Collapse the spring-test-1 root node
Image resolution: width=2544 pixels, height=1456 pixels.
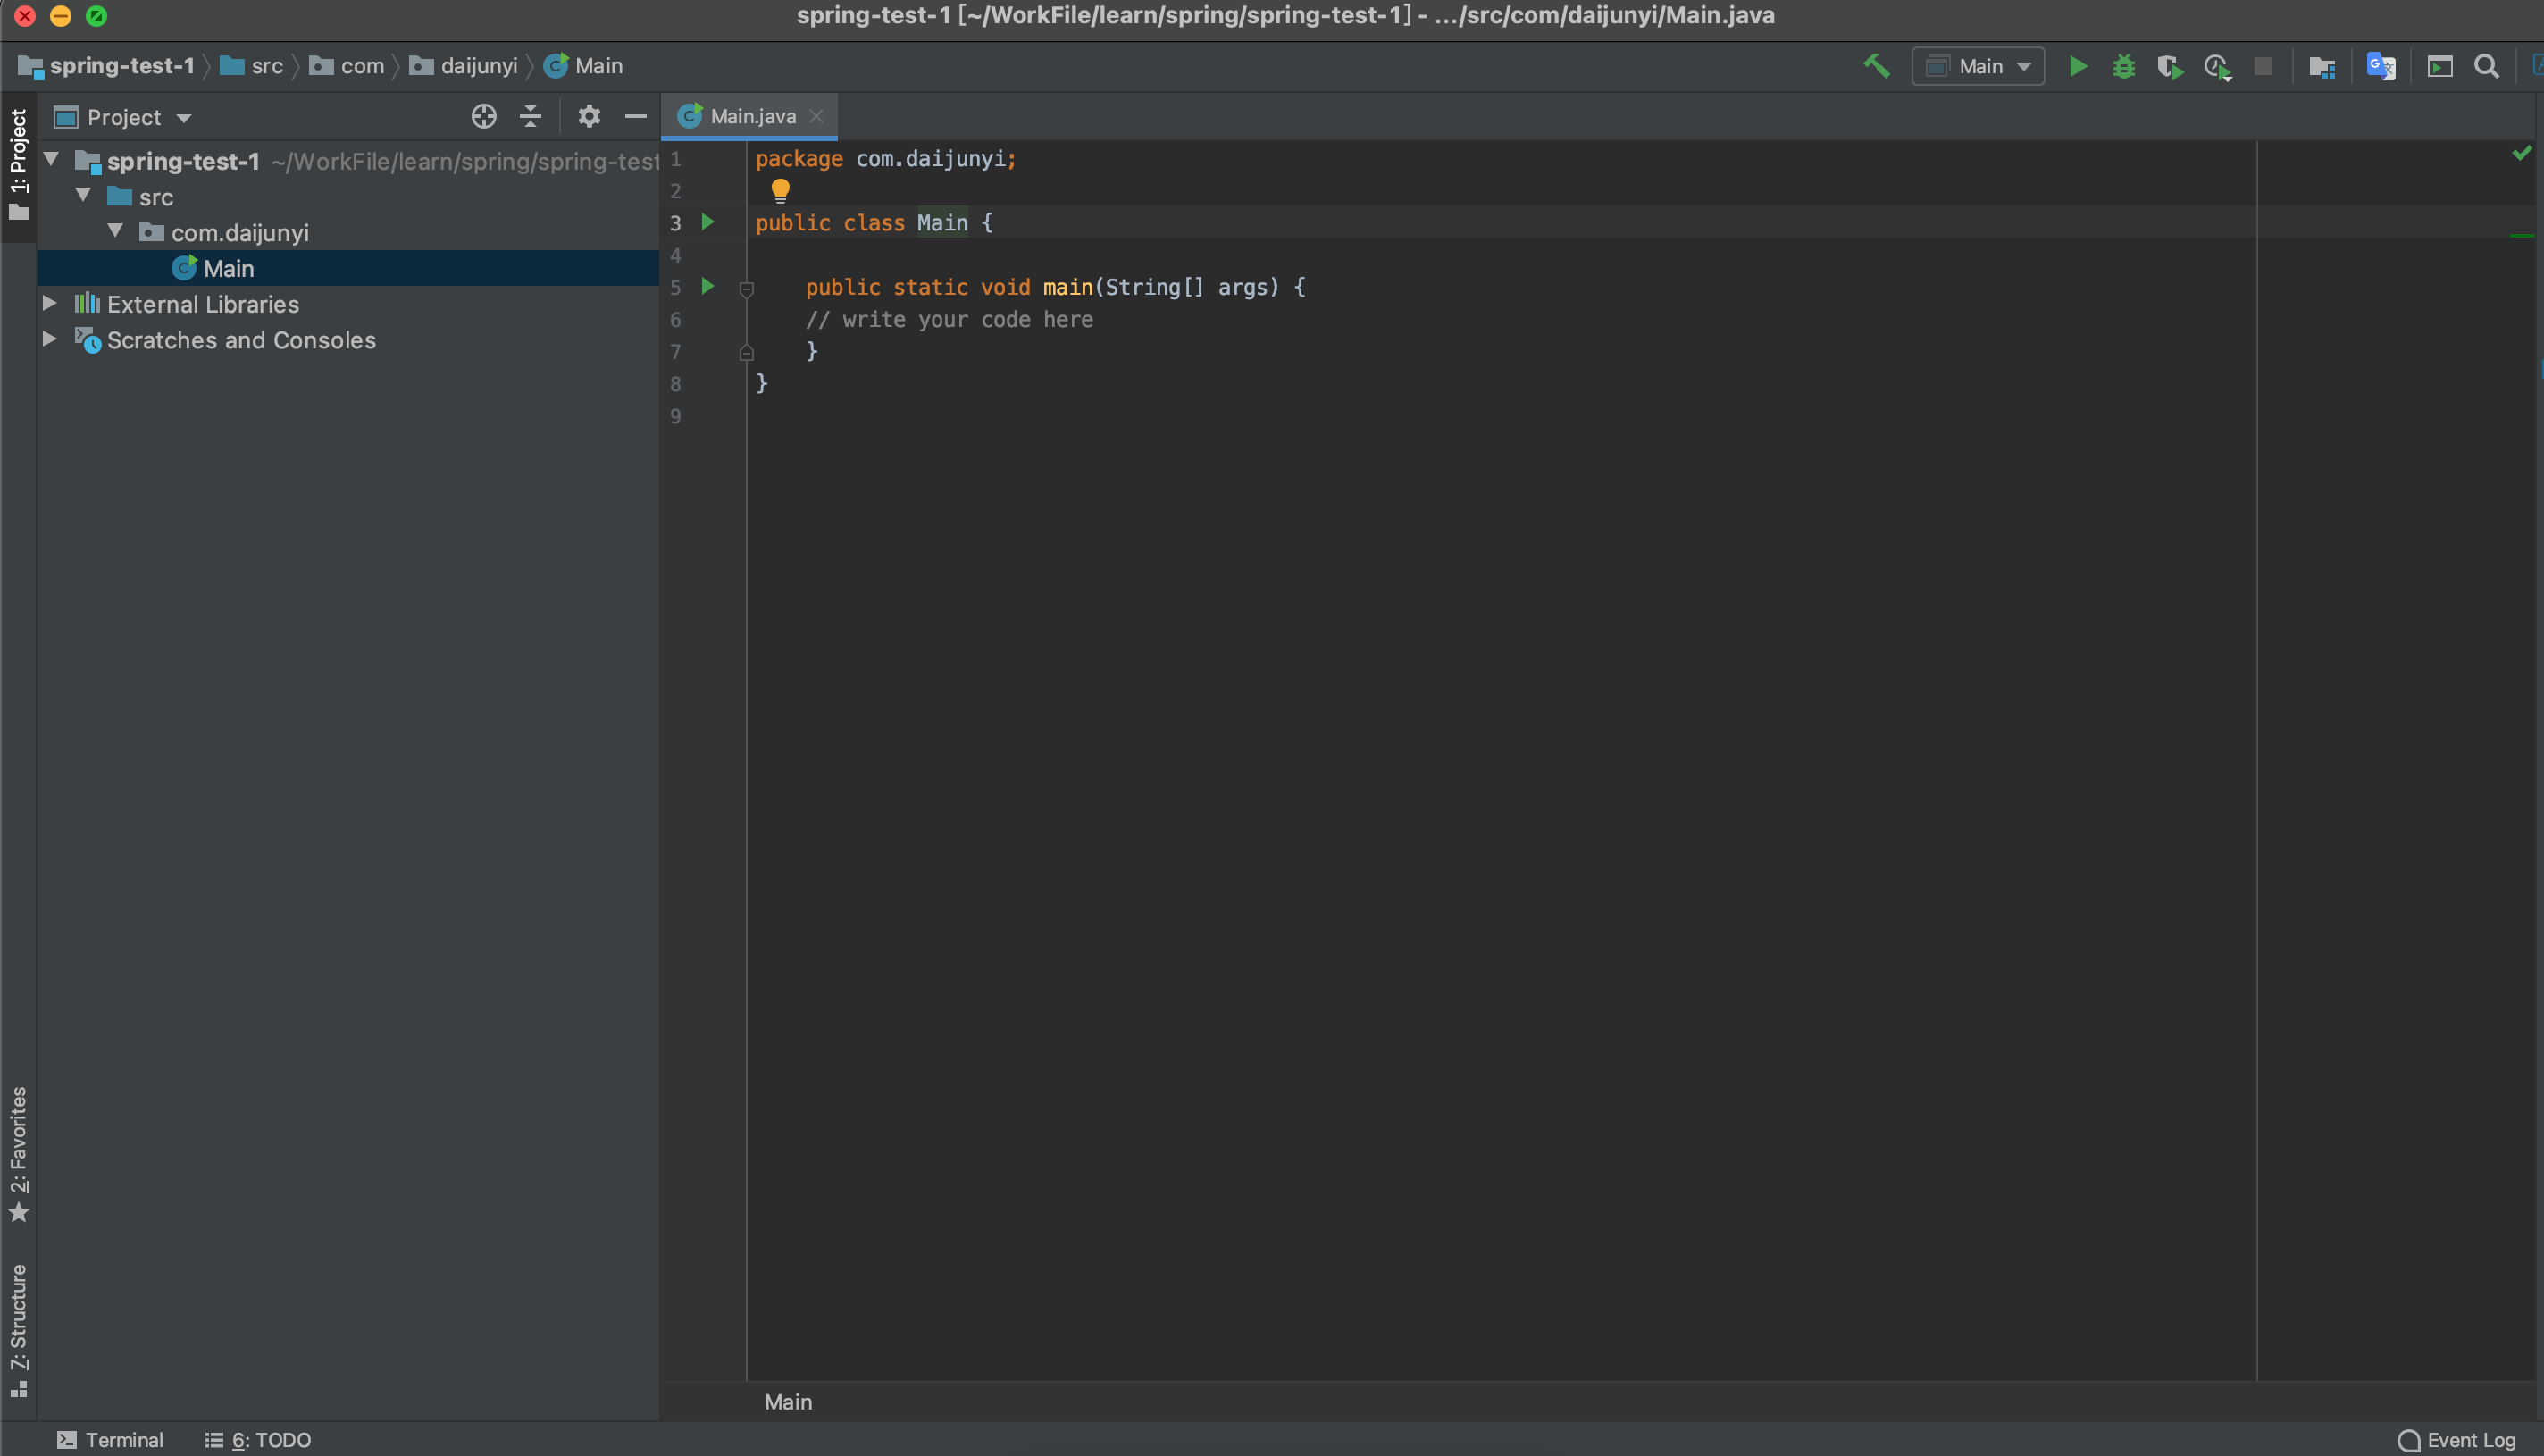pyautogui.click(x=51, y=159)
